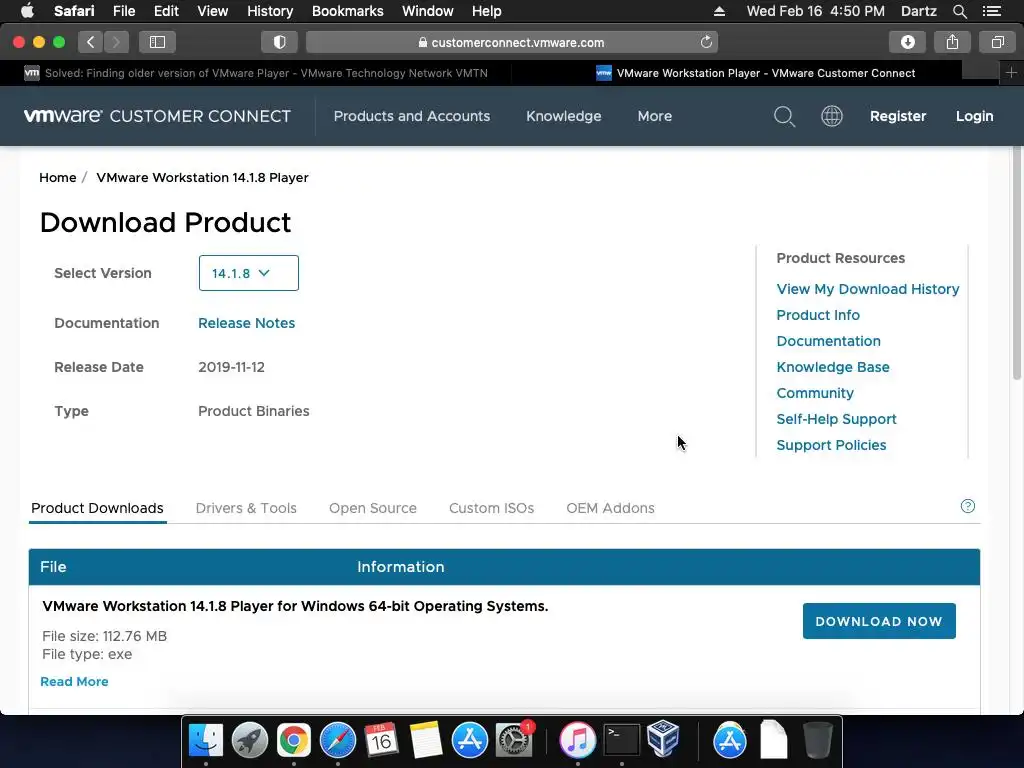Expand Products and Accounts menu
Screen dimensions: 1024x768
[411, 116]
